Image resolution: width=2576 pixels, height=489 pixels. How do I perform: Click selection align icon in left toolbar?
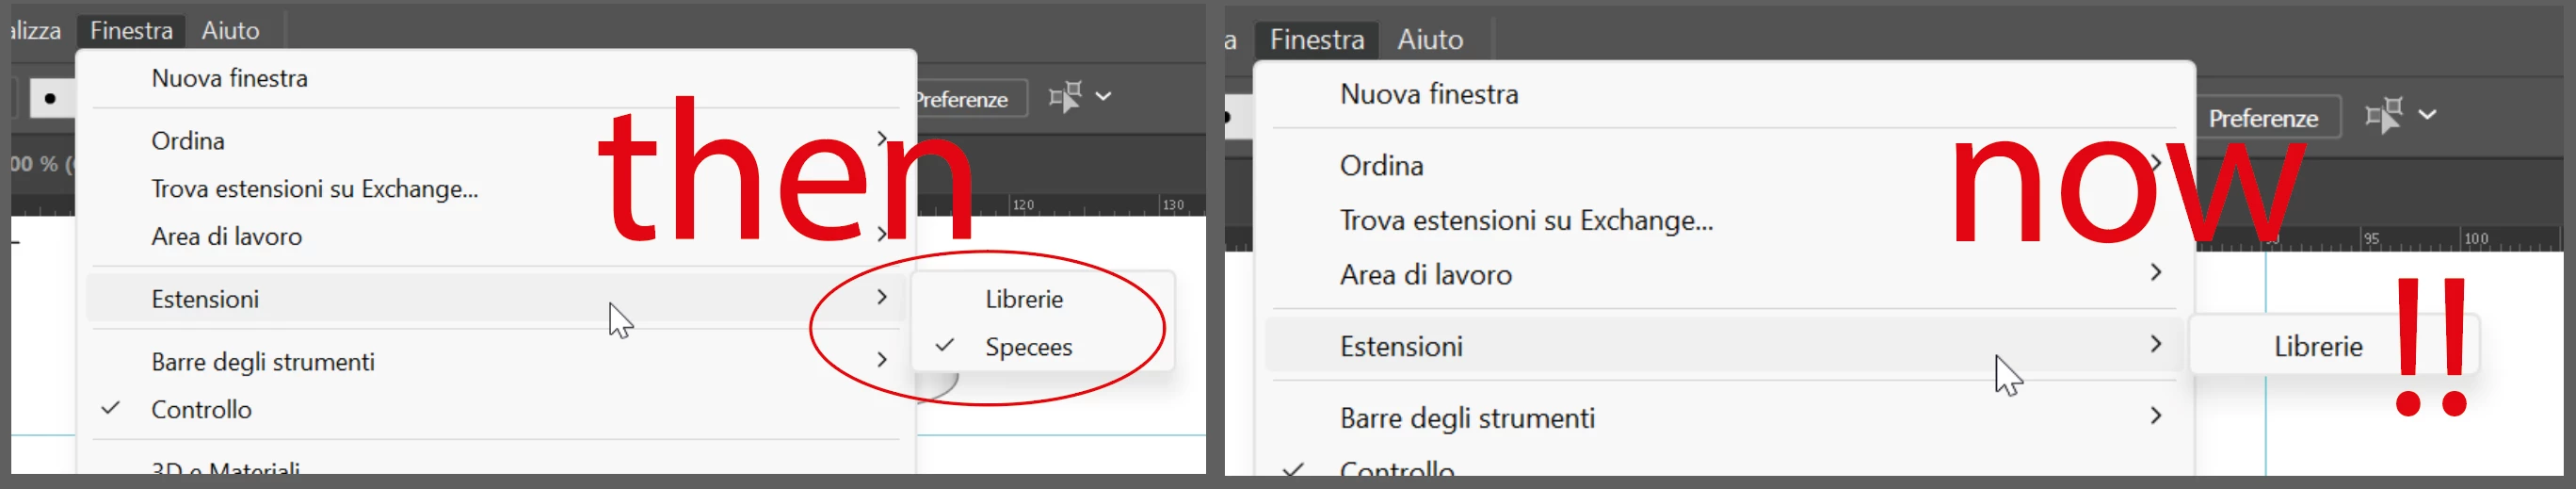(1065, 97)
